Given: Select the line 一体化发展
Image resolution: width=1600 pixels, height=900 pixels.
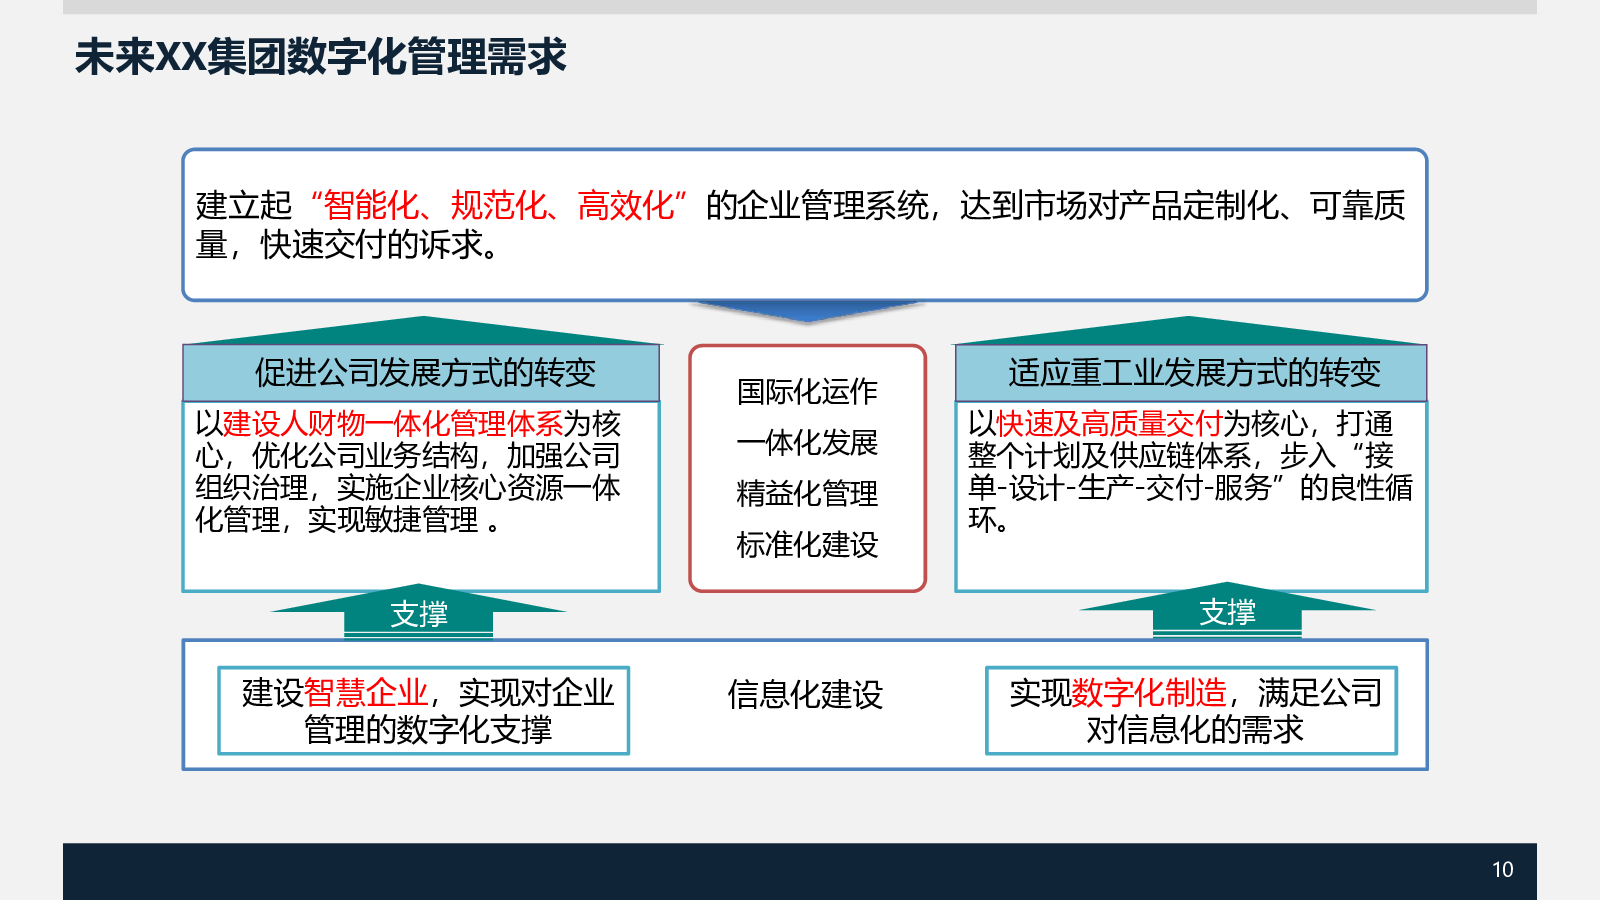Looking at the screenshot, I should coord(807,443).
